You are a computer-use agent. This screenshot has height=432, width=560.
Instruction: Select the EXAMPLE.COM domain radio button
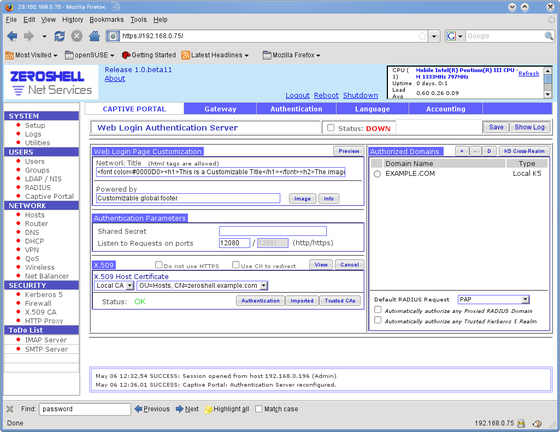[377, 174]
